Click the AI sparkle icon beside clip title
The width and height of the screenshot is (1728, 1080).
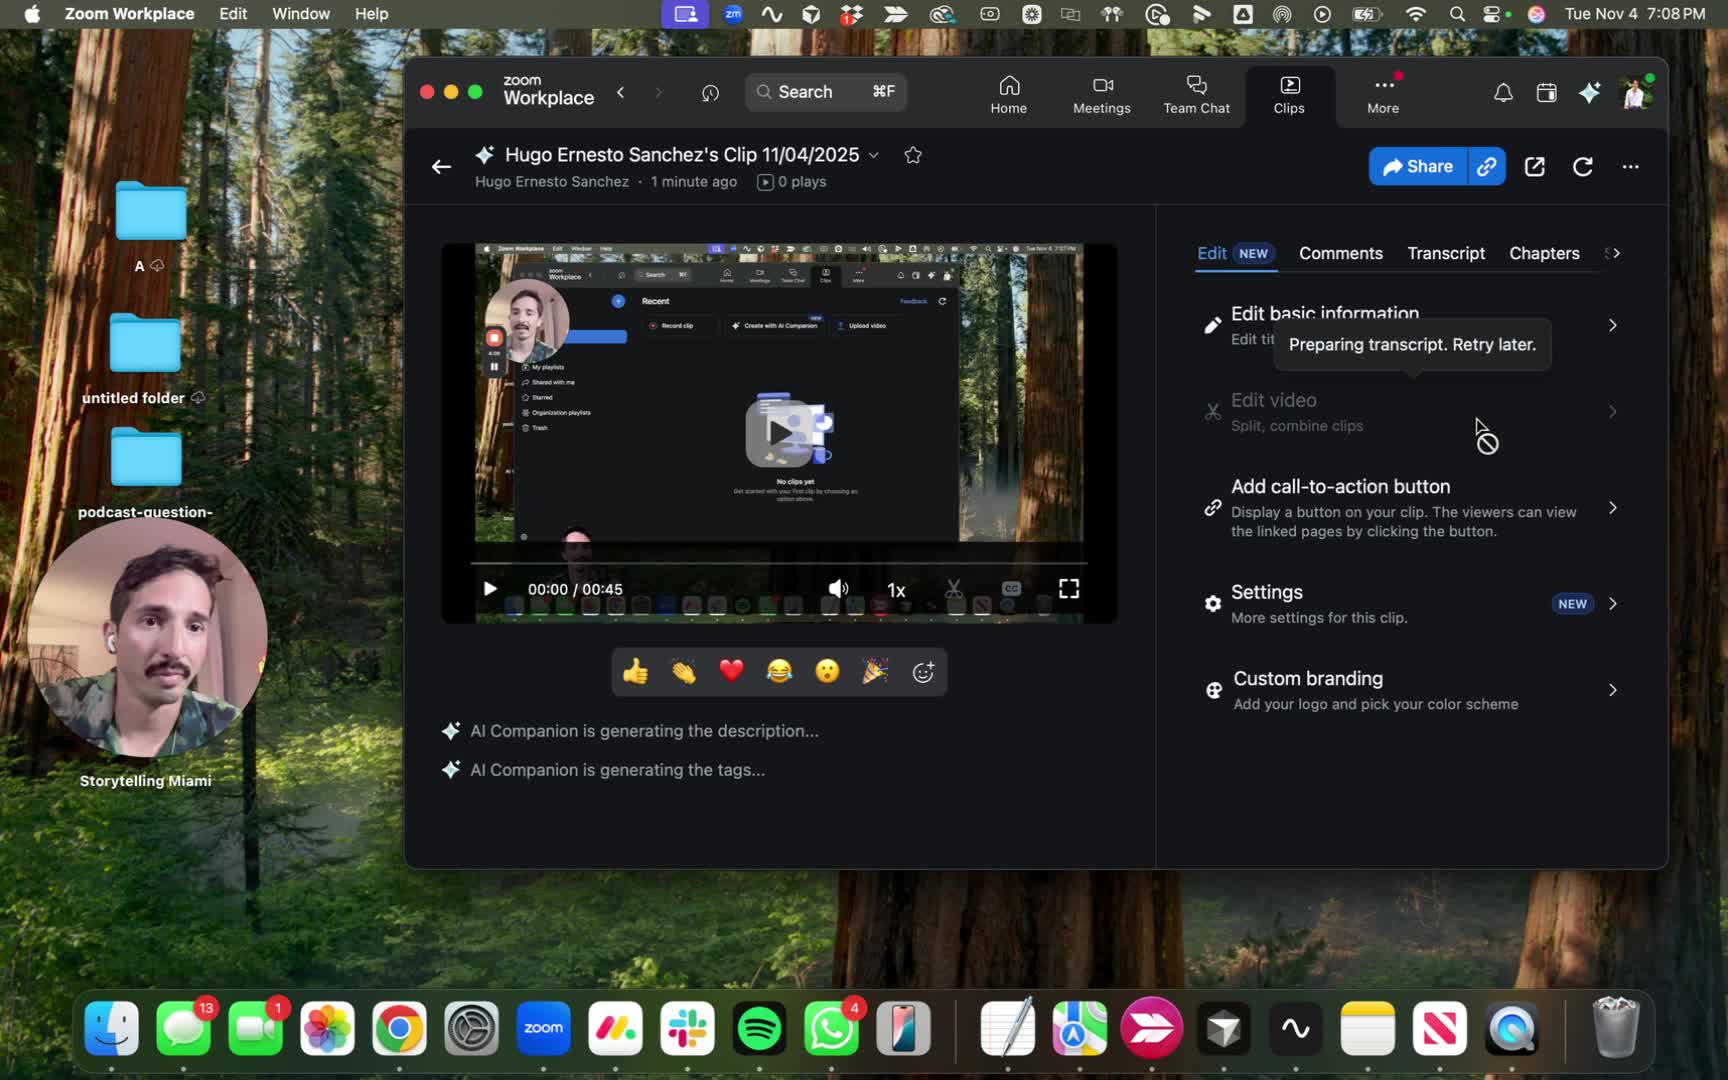[x=485, y=155]
